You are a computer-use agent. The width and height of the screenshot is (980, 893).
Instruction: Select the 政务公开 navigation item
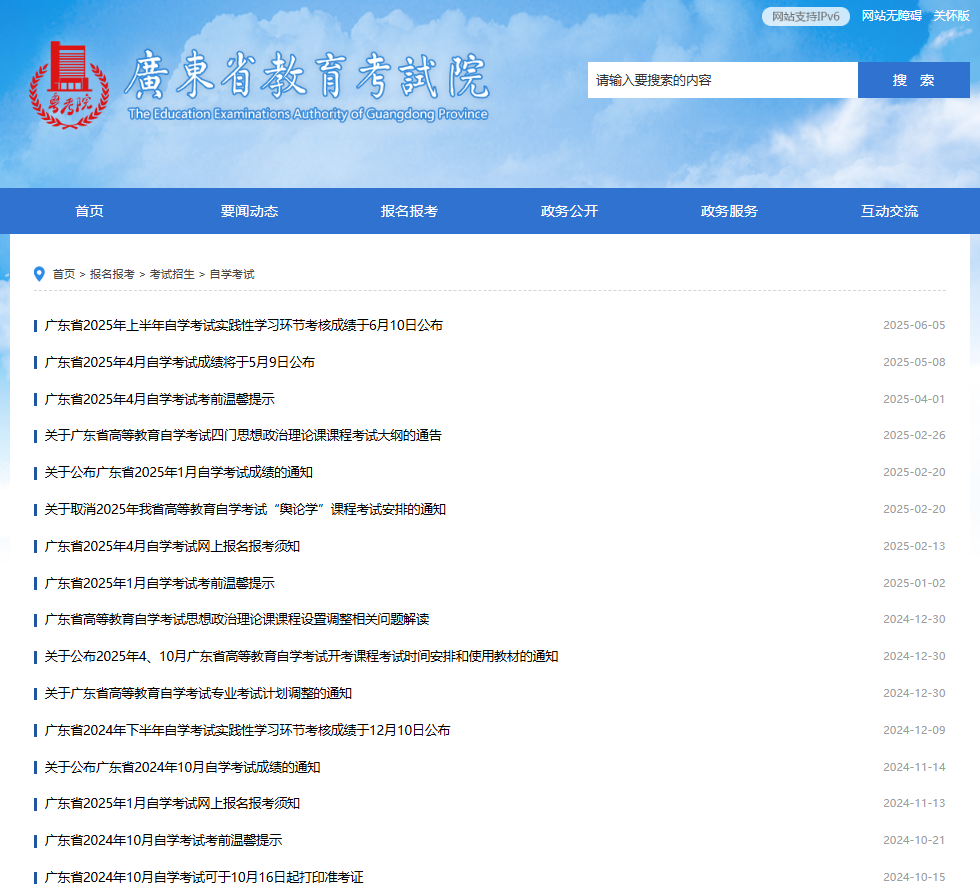tap(569, 211)
